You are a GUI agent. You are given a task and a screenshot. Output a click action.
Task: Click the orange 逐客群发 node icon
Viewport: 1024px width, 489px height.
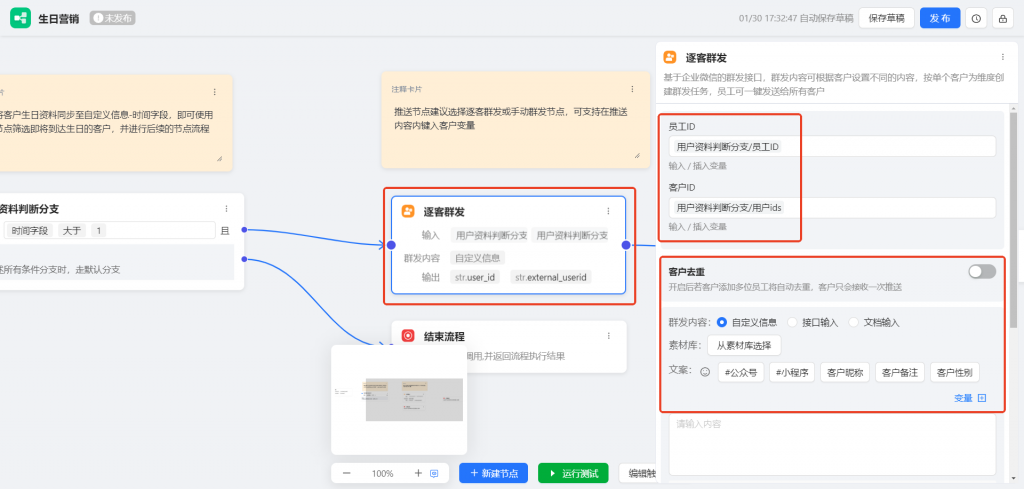408,211
